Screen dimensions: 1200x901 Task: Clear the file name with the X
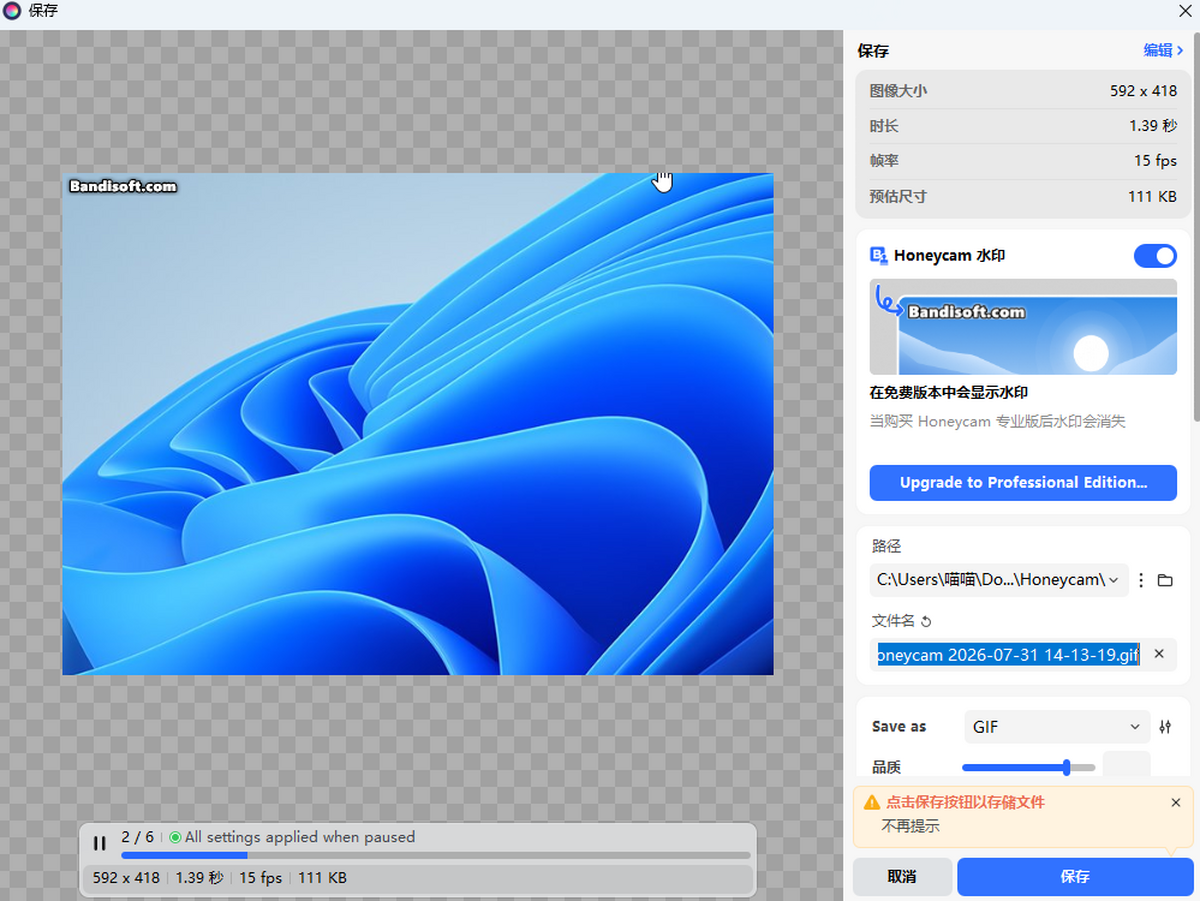(1159, 654)
